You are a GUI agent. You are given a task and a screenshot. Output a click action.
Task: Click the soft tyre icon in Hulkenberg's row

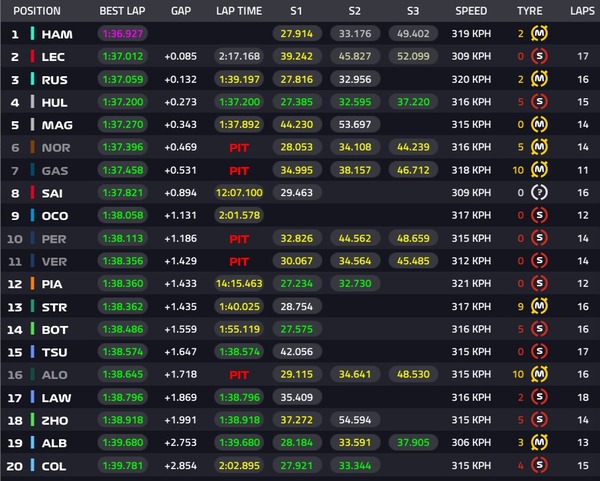tap(539, 101)
